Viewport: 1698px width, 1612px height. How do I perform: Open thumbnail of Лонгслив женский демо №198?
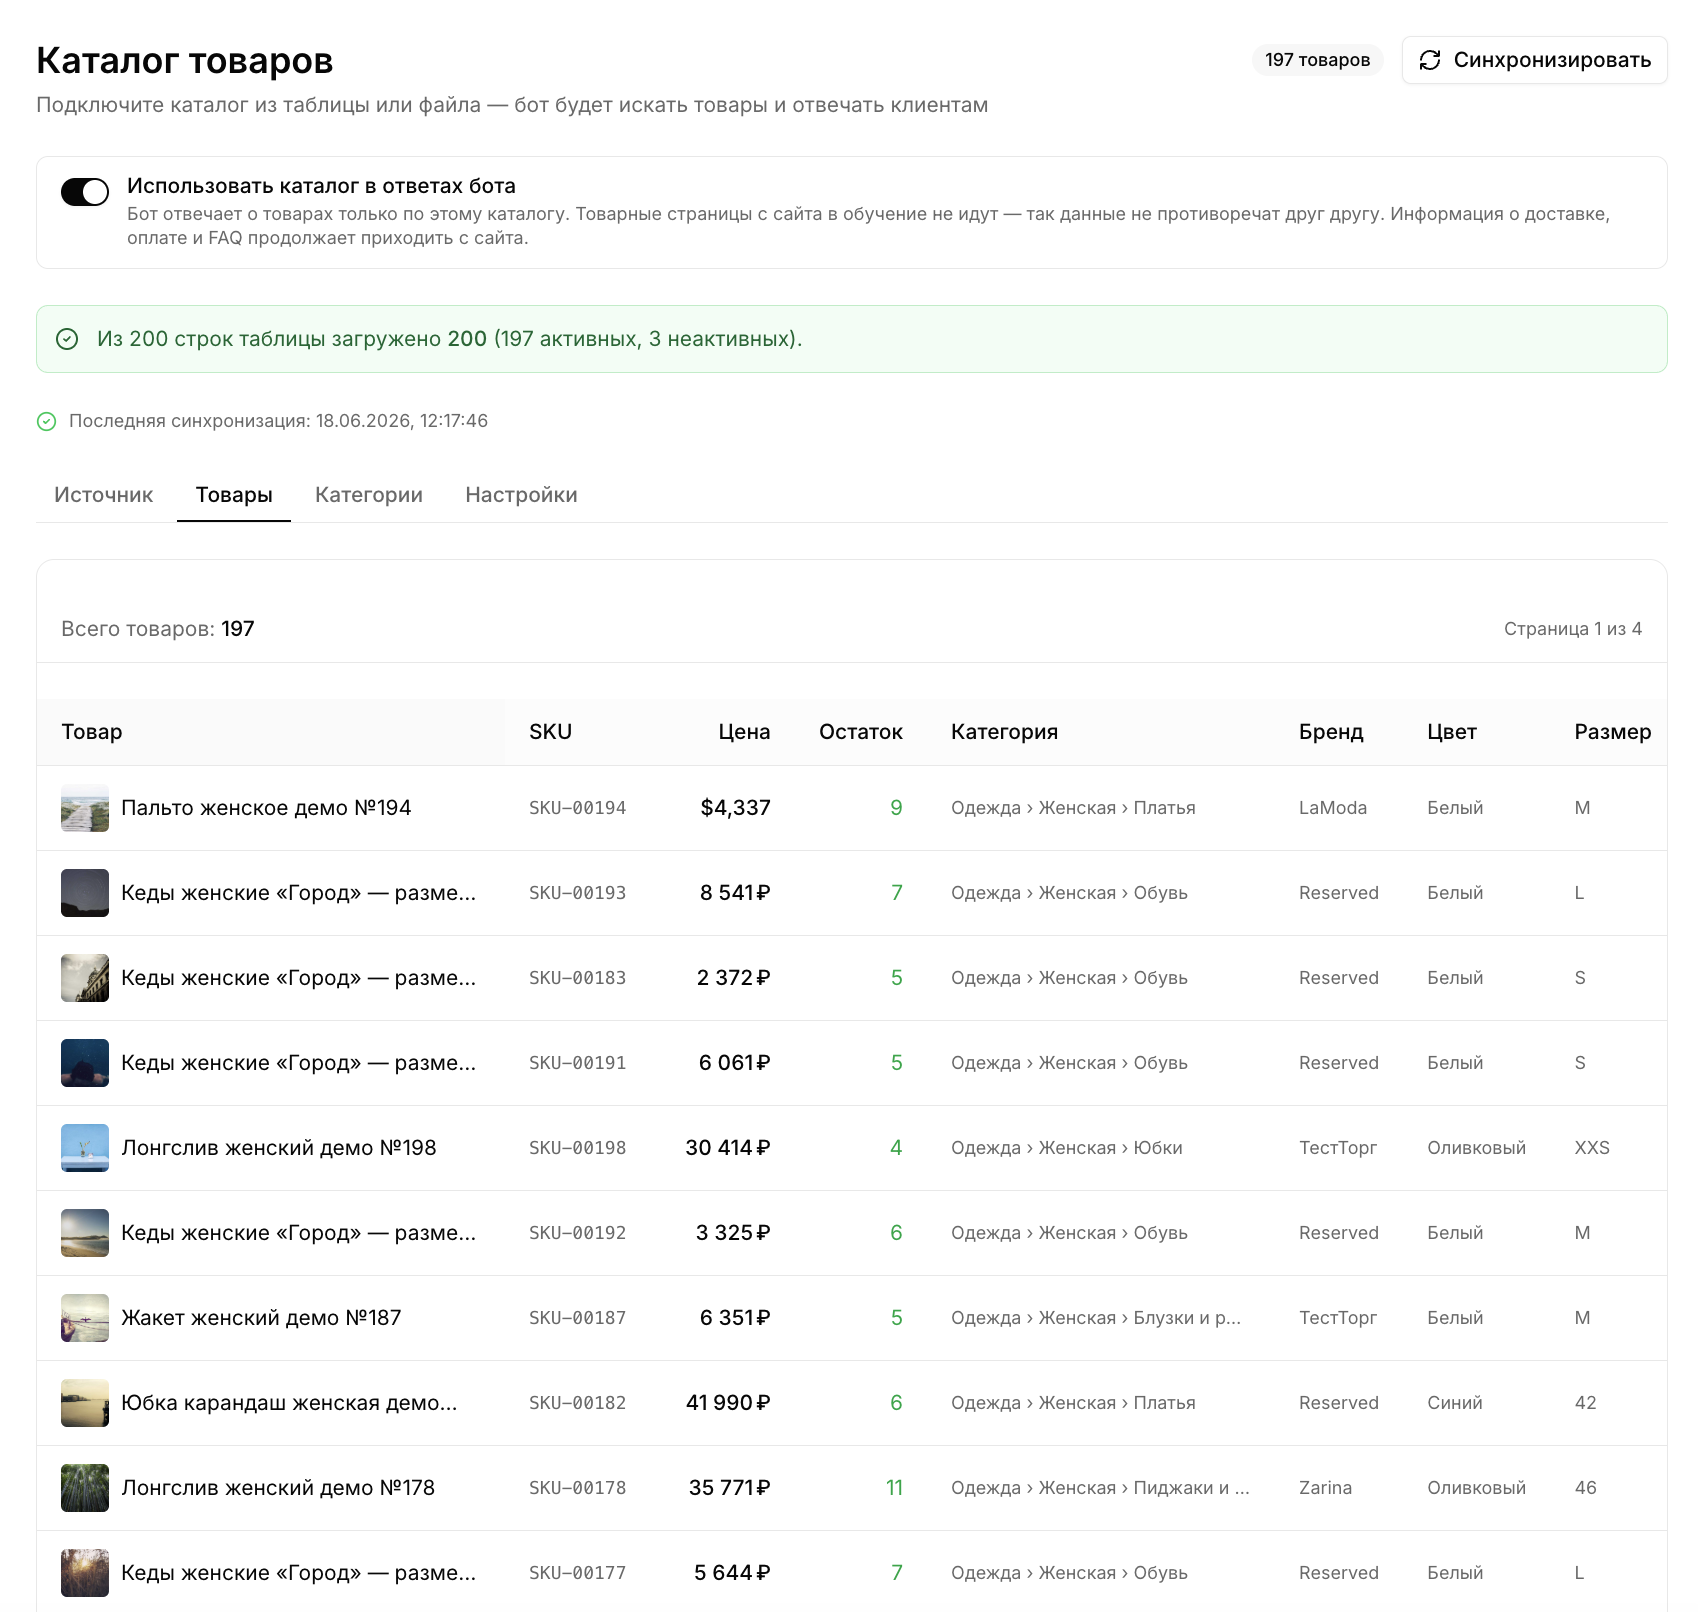pos(85,1148)
